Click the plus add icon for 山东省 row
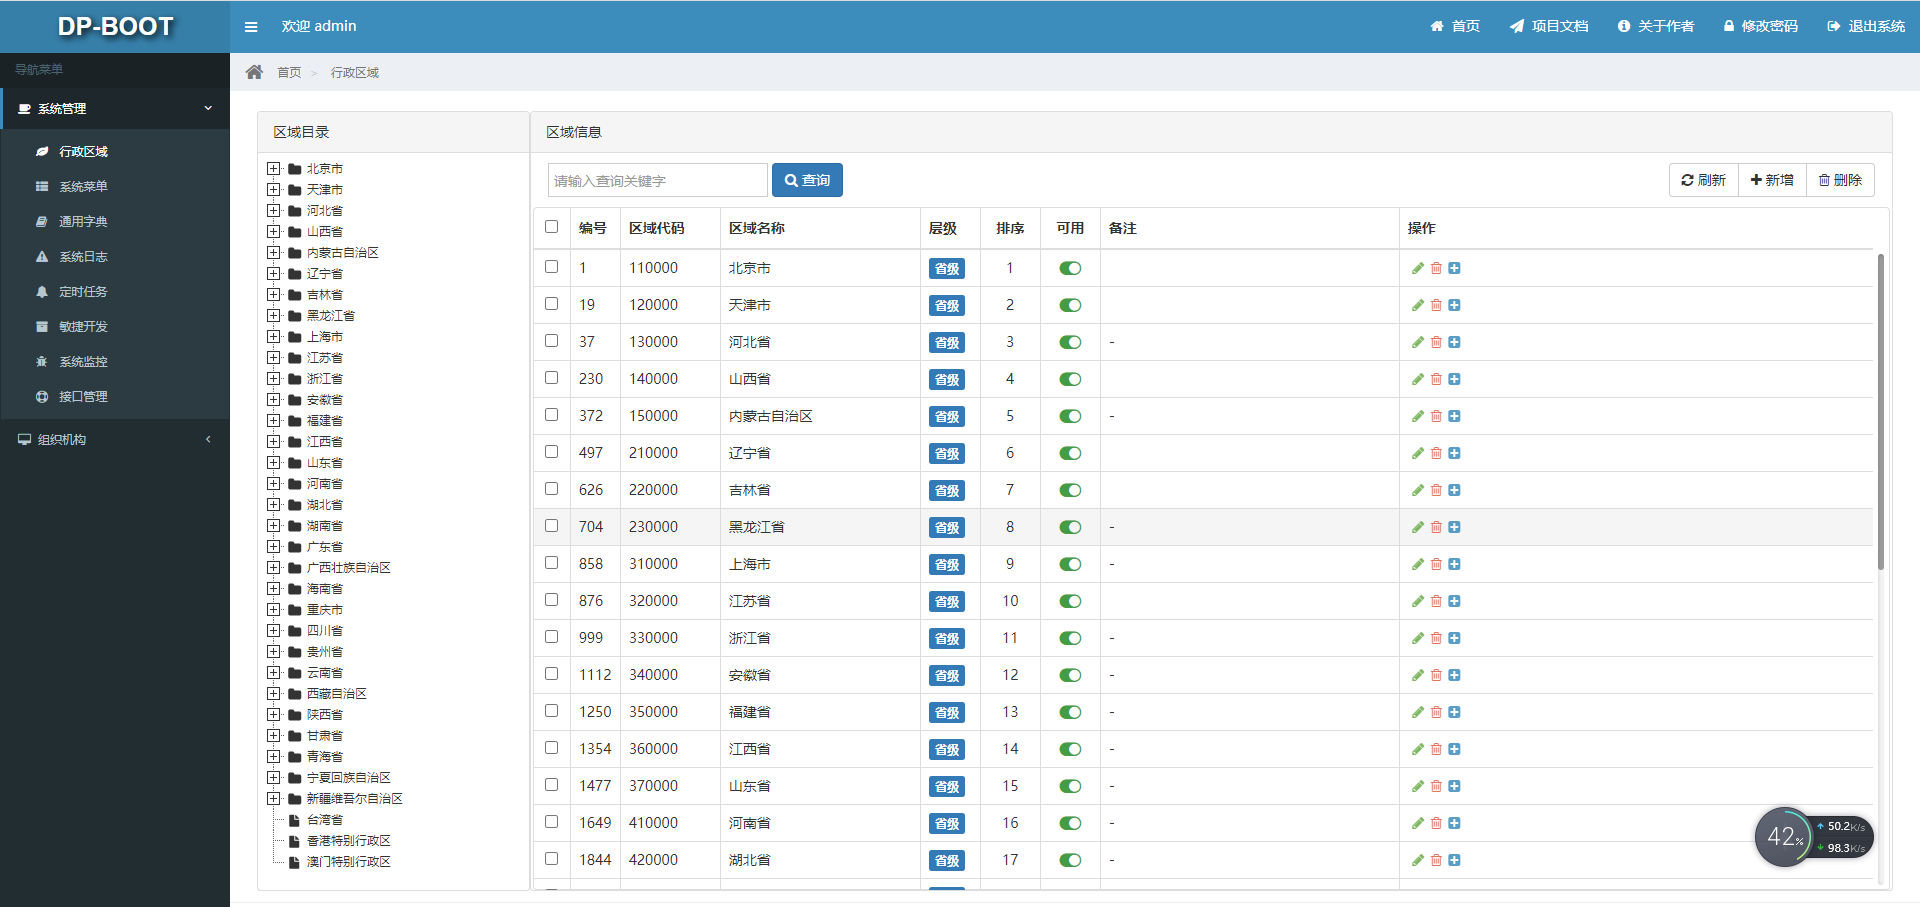Screen dimensions: 1920x907 coord(1454,786)
